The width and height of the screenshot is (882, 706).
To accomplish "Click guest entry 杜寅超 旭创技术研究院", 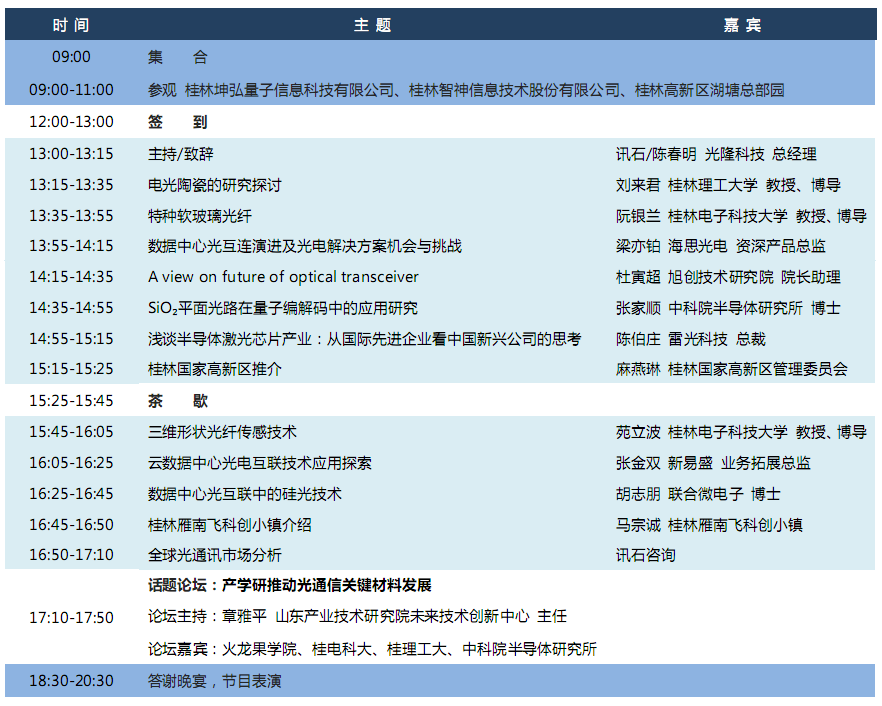I will pyautogui.click(x=728, y=277).
